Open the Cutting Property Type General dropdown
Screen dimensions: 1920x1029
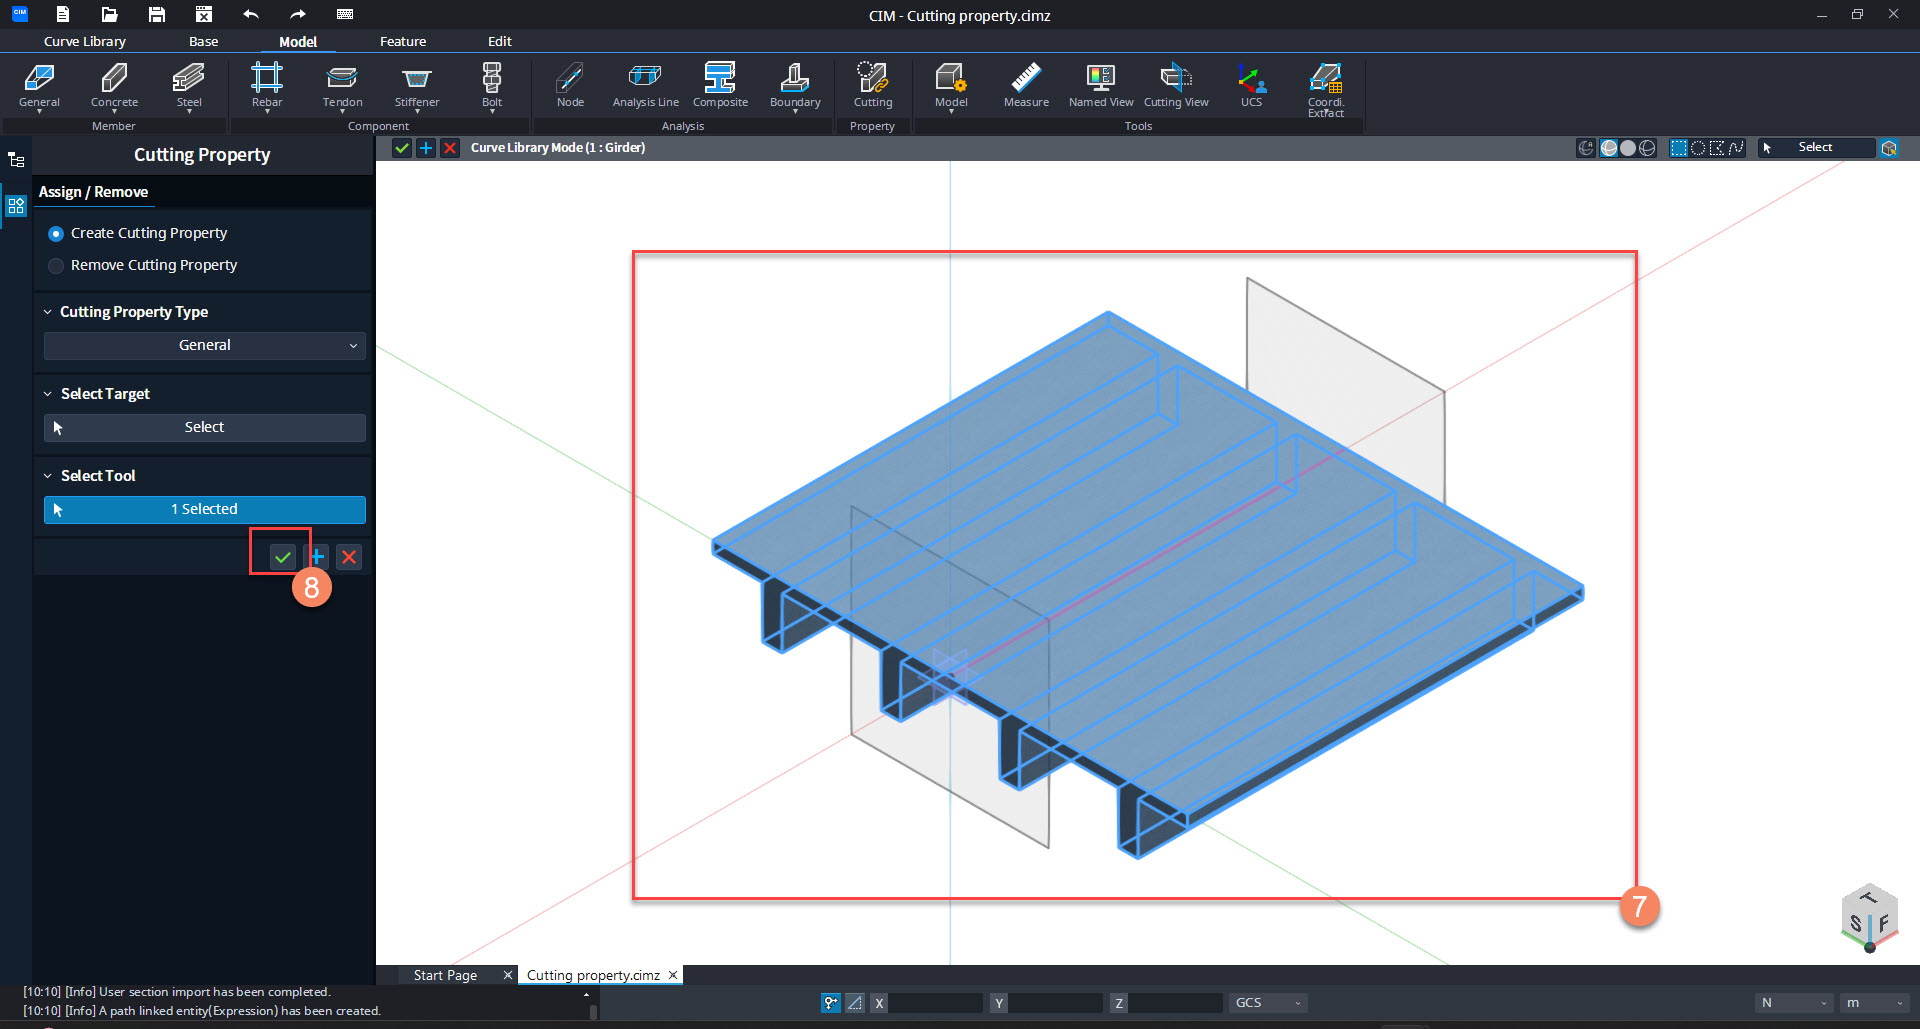pos(205,345)
